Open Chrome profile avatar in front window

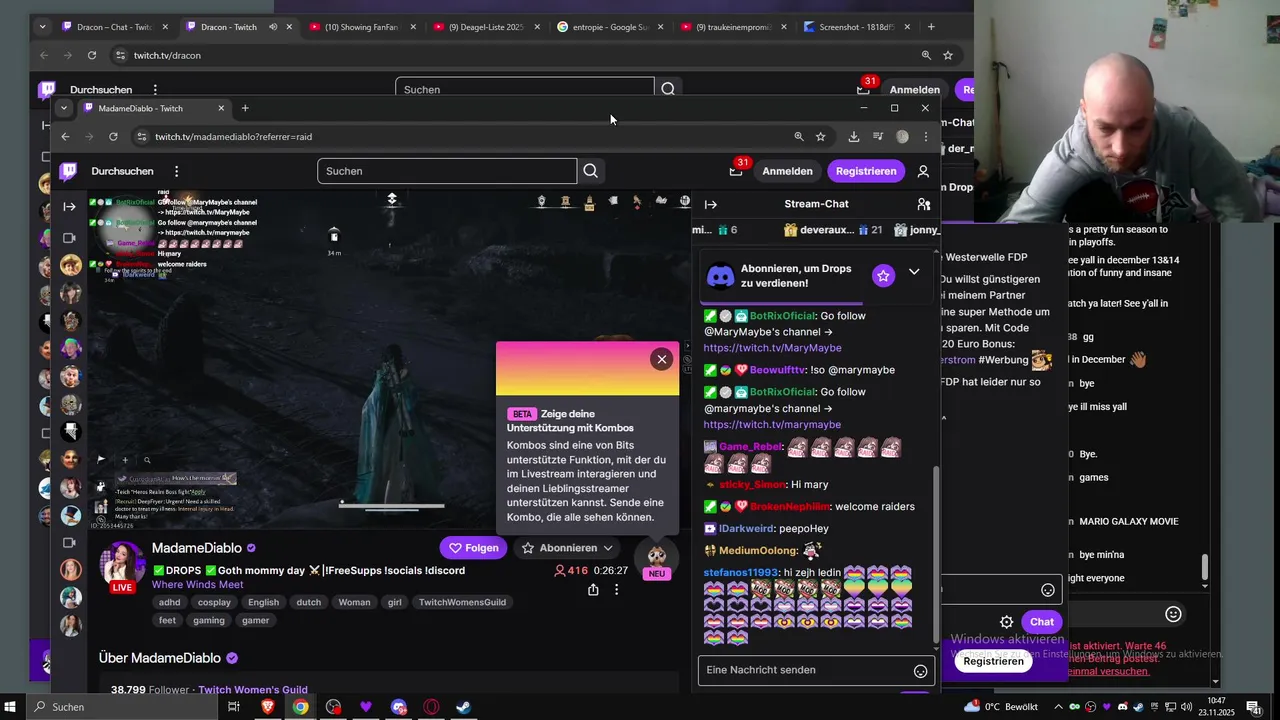click(902, 136)
